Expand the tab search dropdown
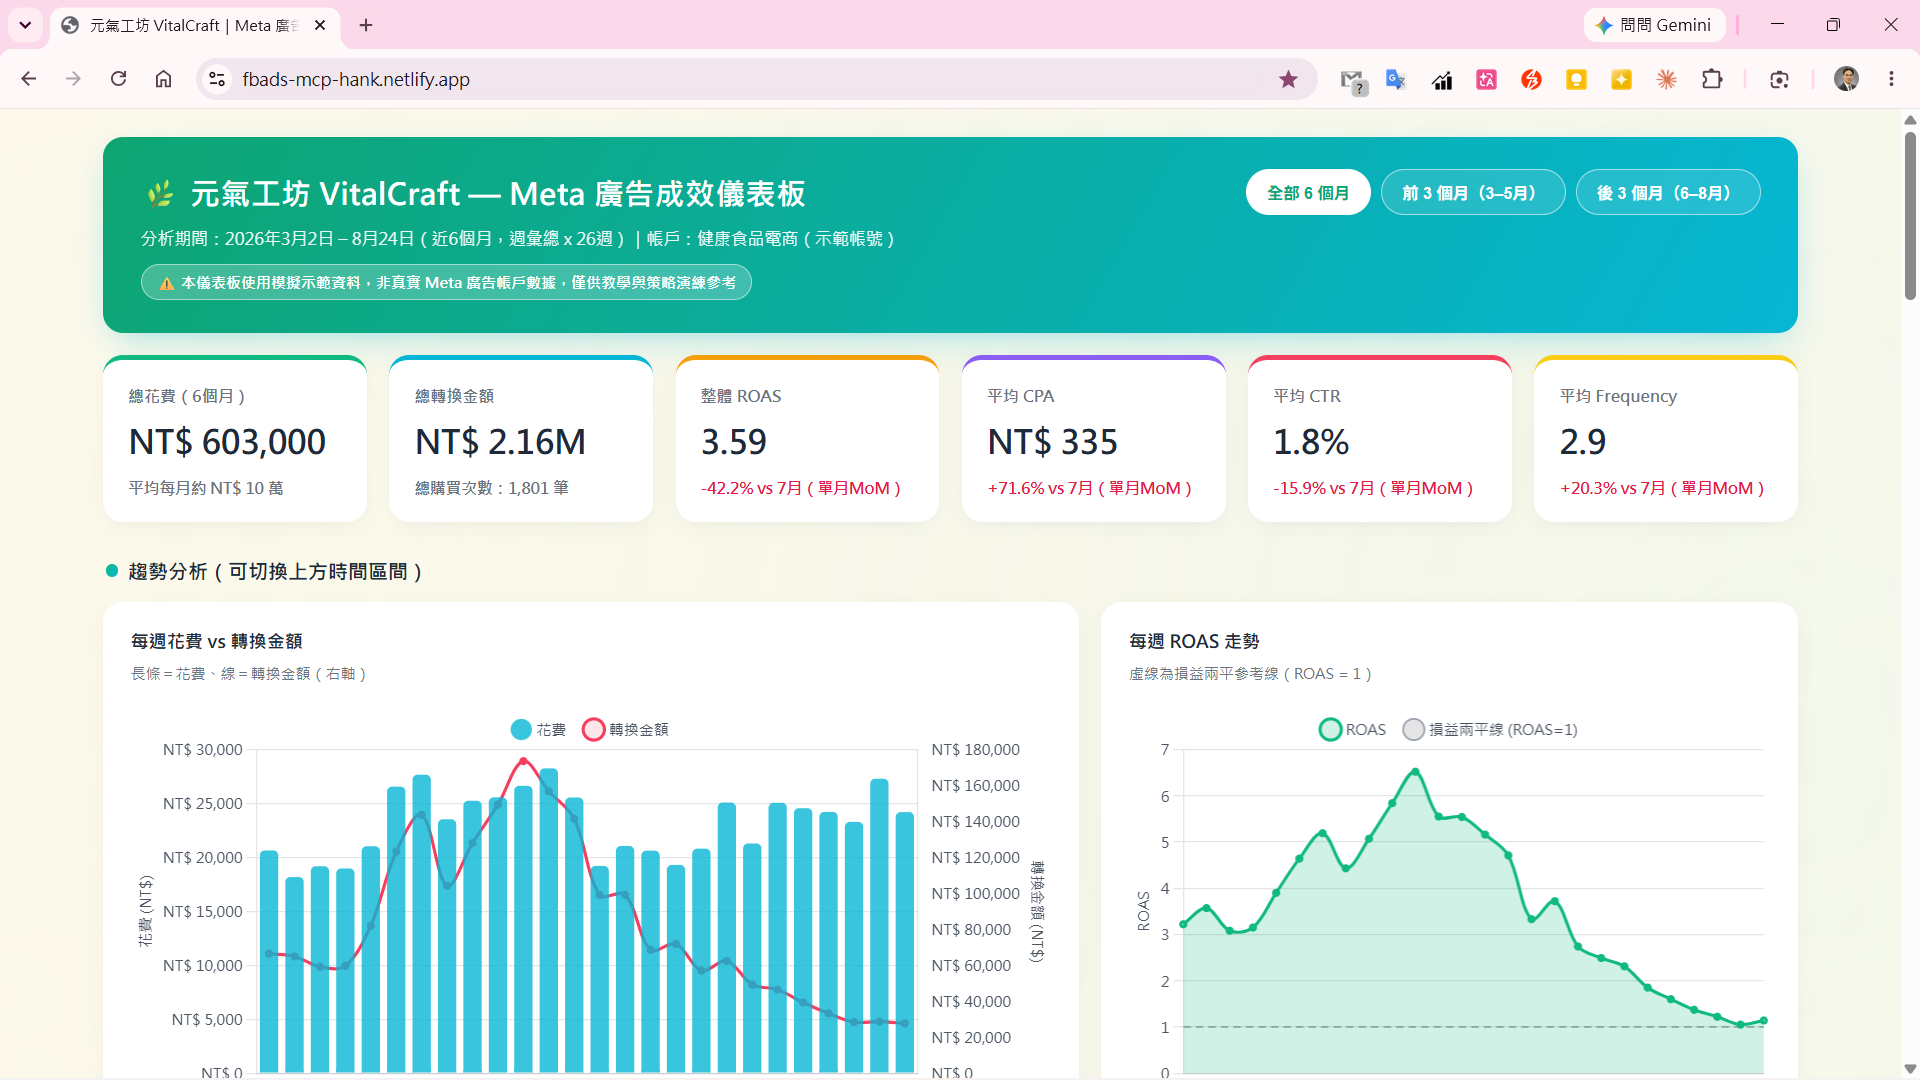The height and width of the screenshot is (1080, 1920). (x=25, y=25)
